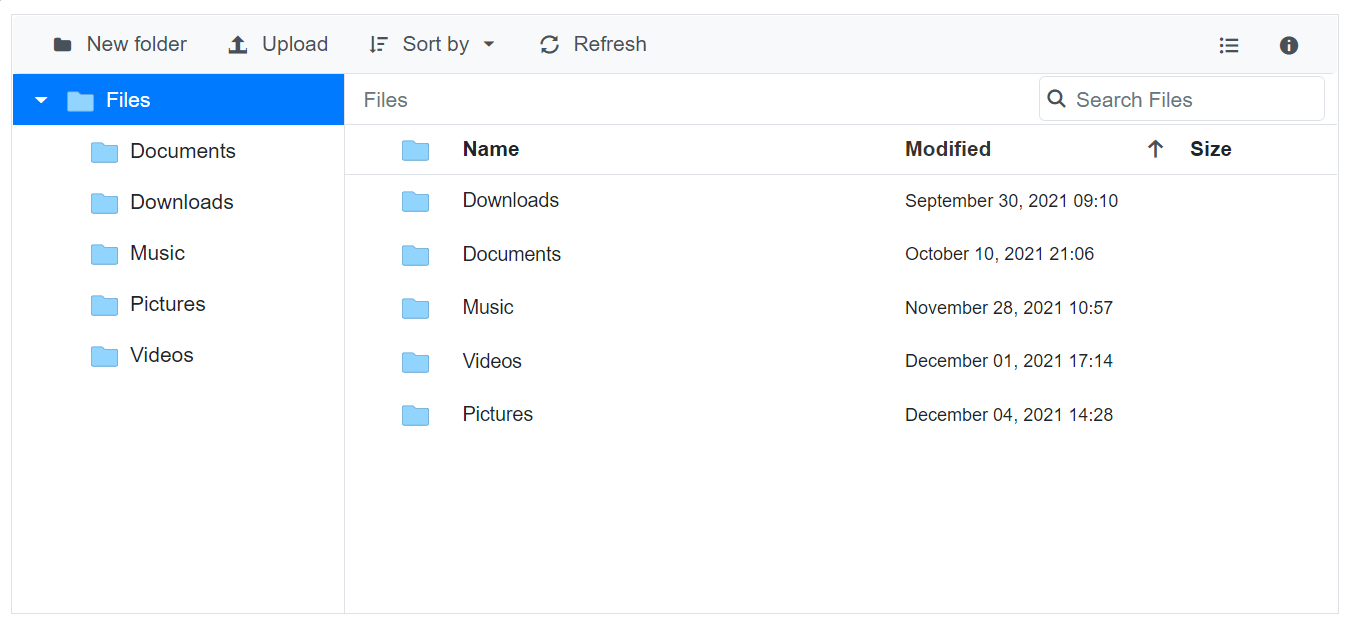Sort the list by Name column header

[490, 149]
